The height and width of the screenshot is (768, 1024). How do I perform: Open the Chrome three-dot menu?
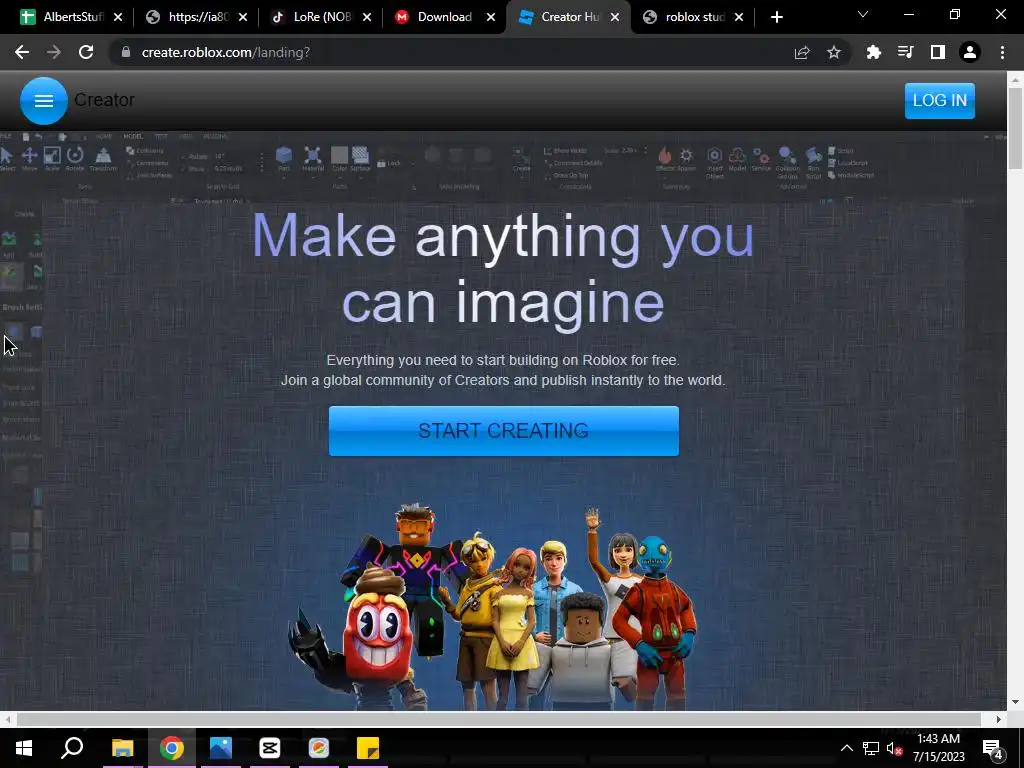coord(1002,52)
